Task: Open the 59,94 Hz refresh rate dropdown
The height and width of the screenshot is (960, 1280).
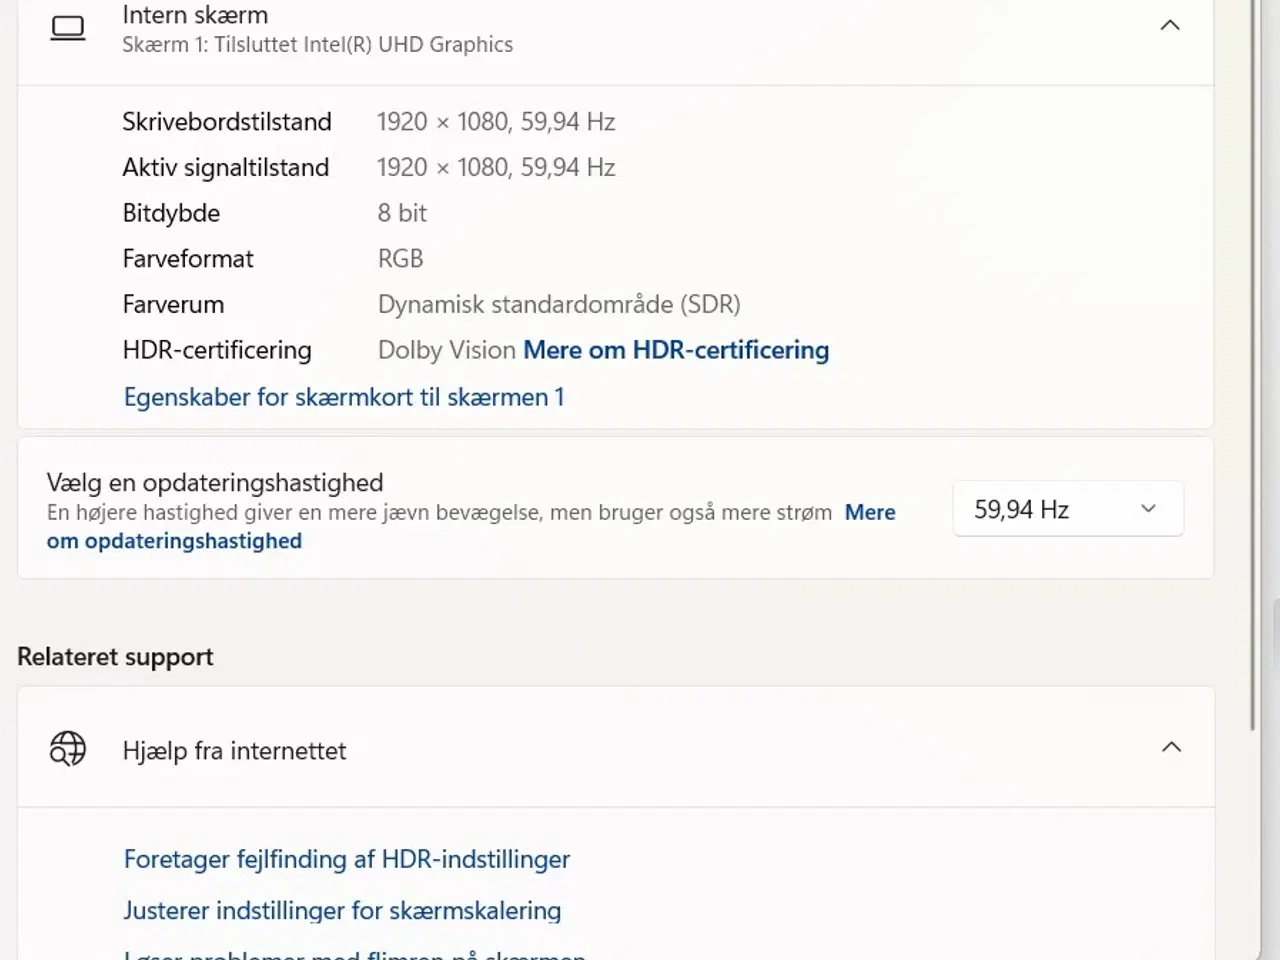Action: tap(1067, 509)
